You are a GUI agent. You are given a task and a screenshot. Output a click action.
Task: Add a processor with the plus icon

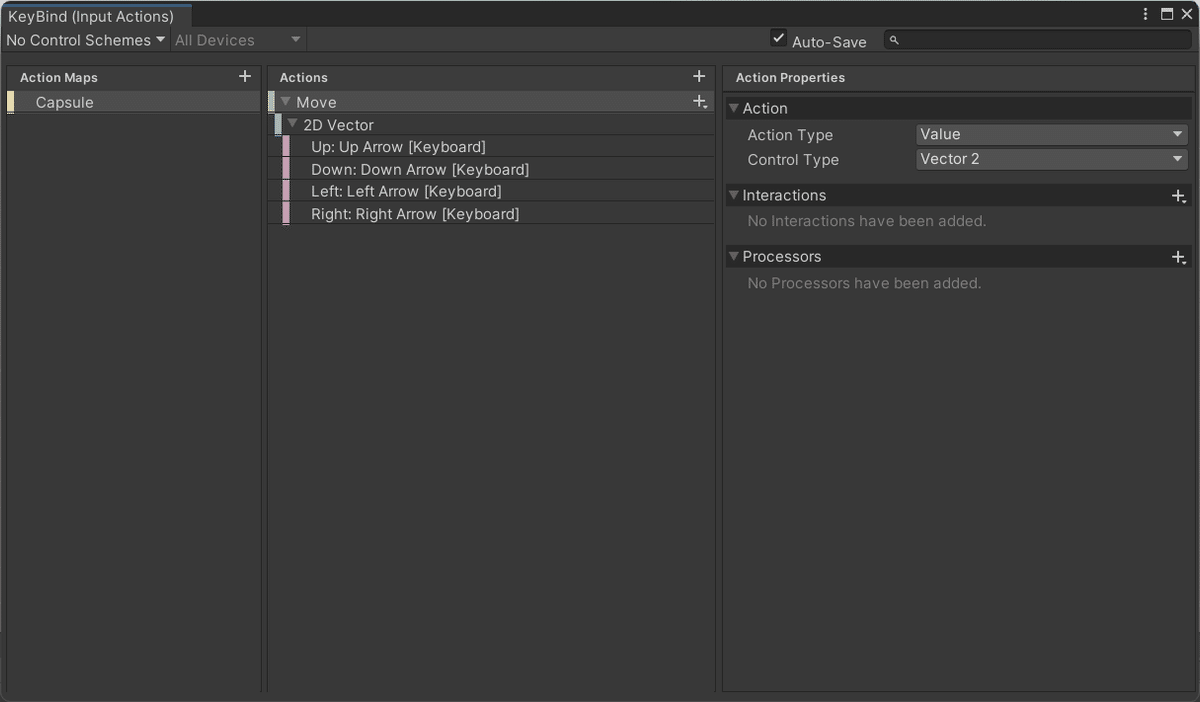[x=1179, y=257]
